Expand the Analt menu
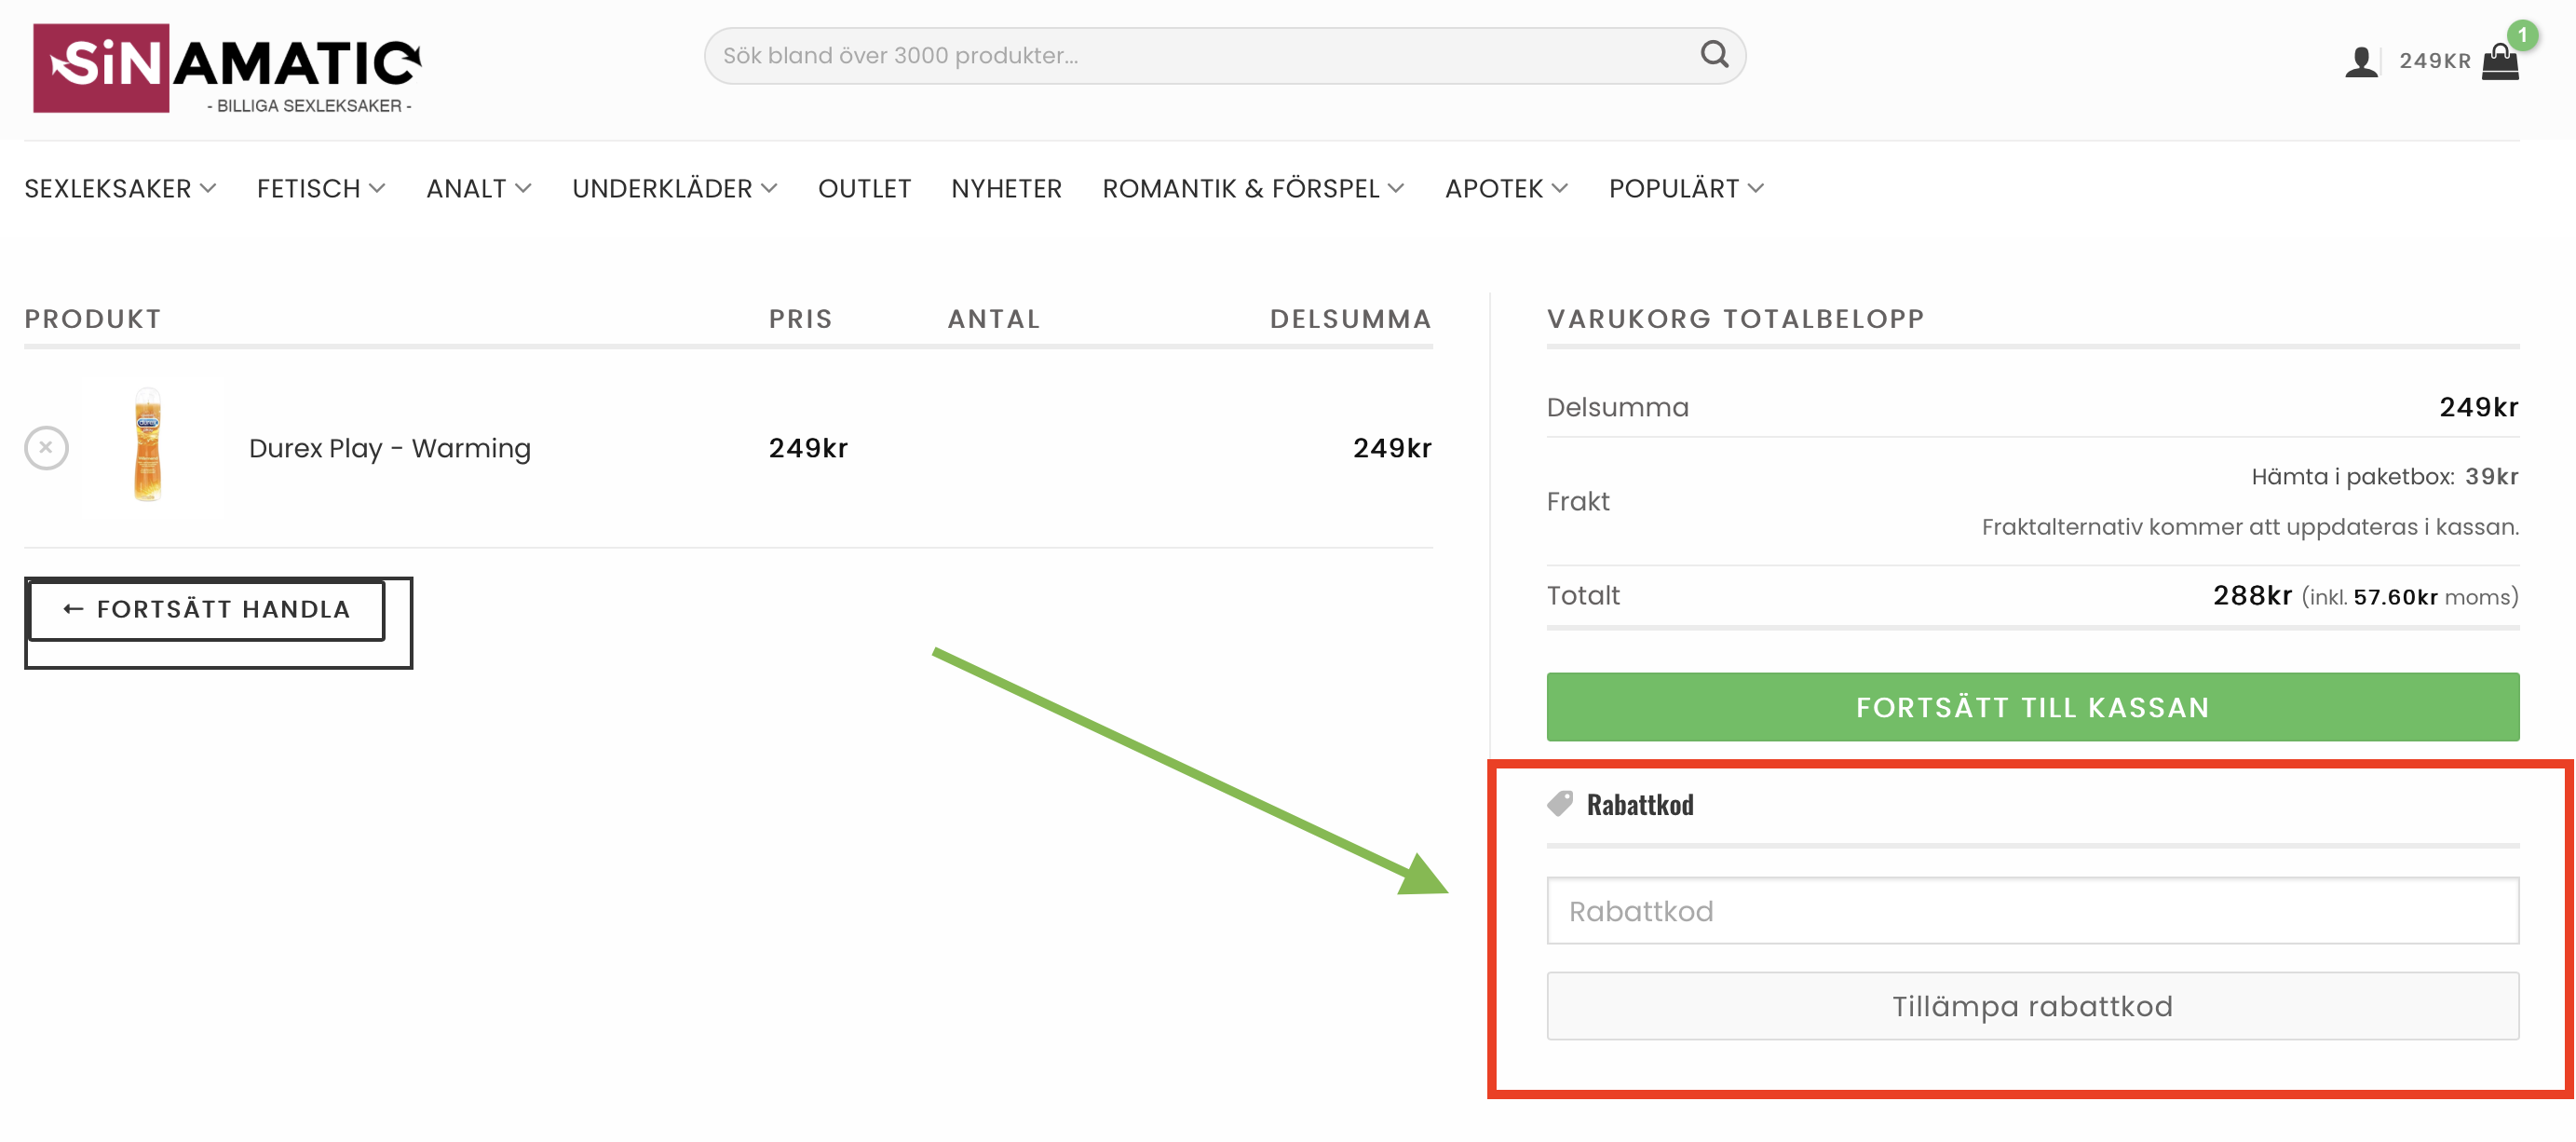2576x1142 pixels. (479, 189)
